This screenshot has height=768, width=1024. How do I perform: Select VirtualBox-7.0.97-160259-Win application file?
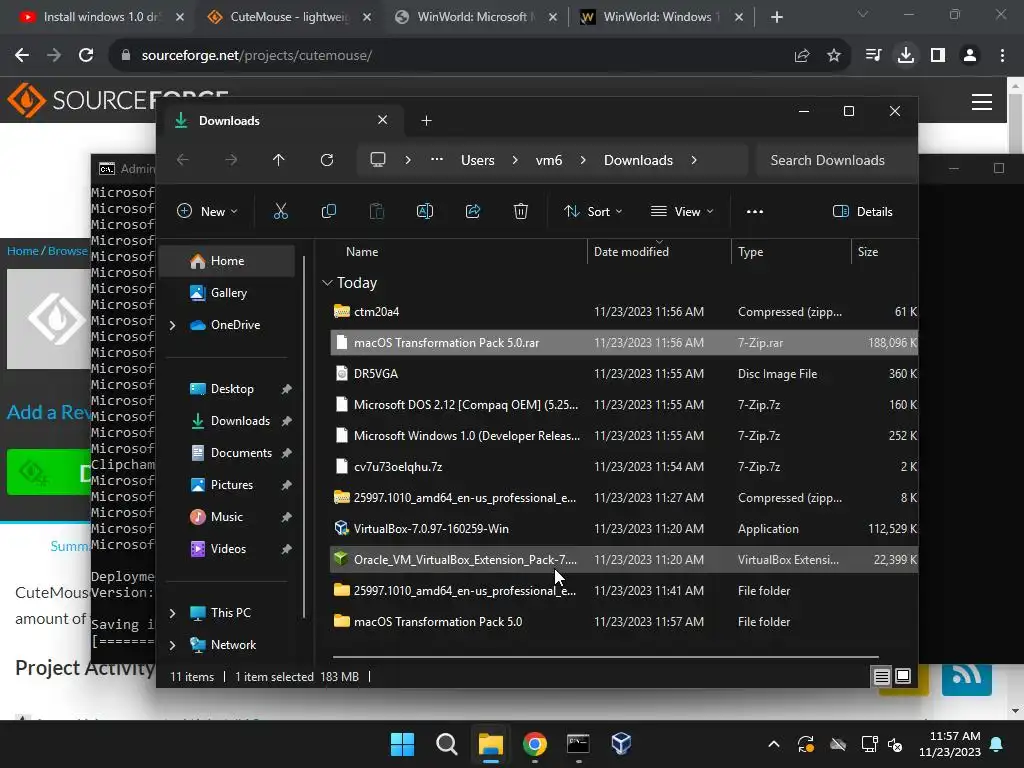pyautogui.click(x=624, y=528)
